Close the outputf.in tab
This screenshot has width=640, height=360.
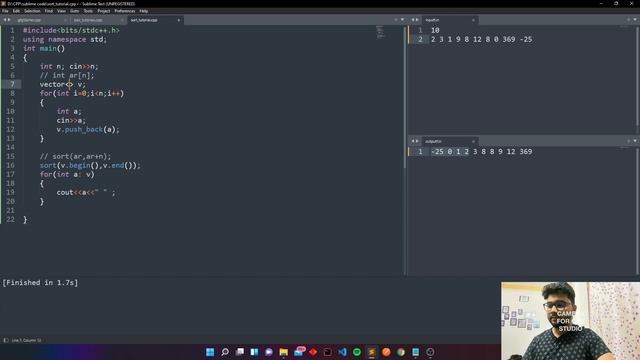coord(473,141)
